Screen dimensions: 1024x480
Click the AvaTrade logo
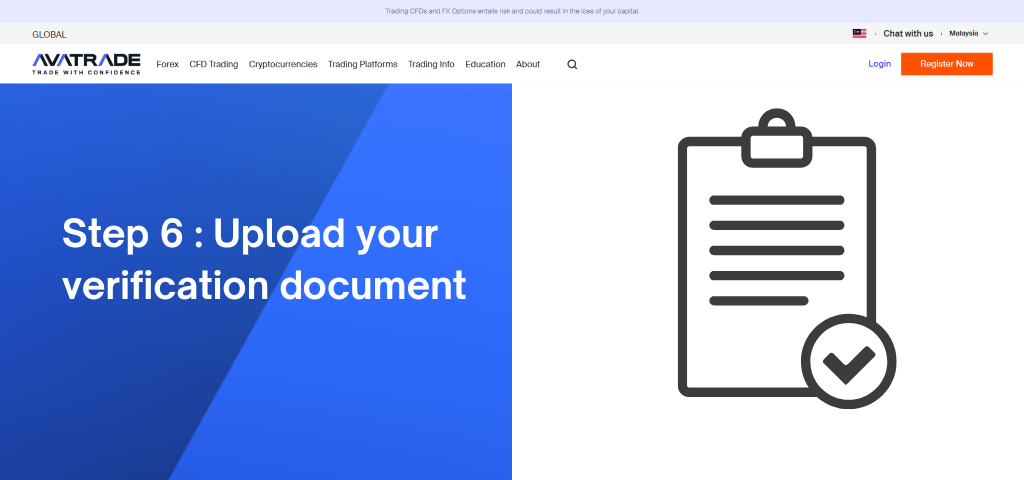(x=86, y=64)
